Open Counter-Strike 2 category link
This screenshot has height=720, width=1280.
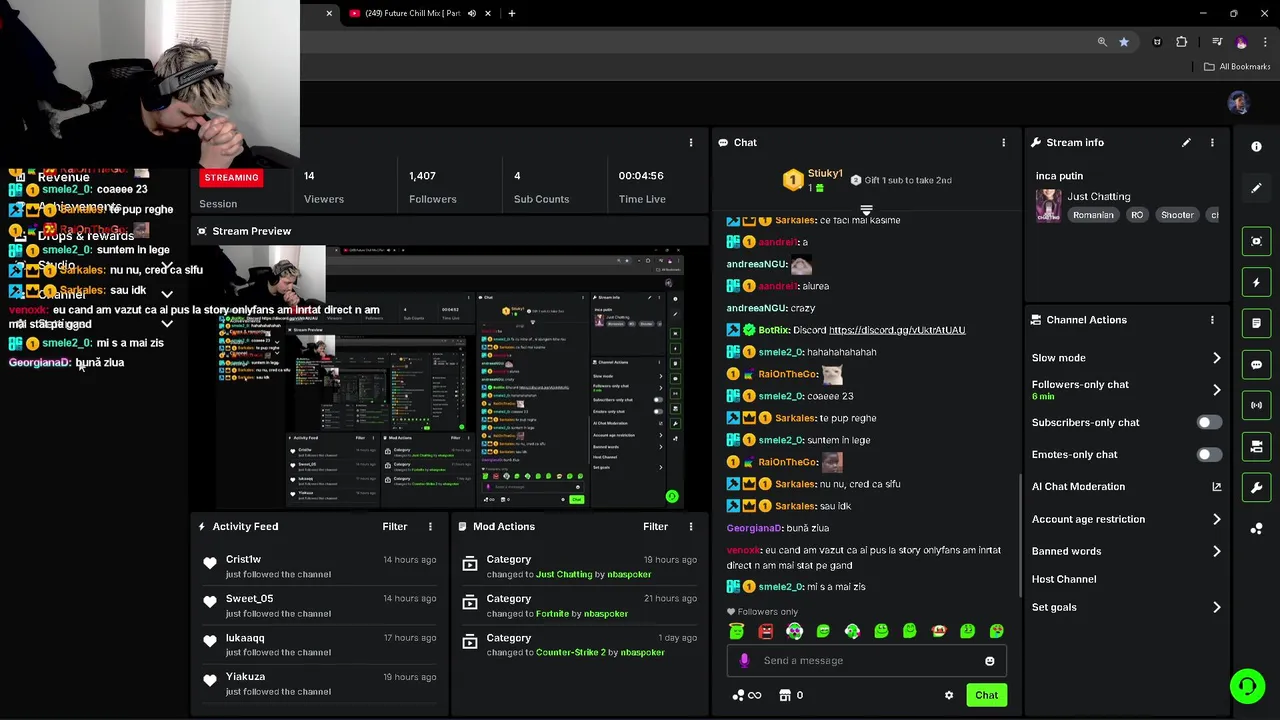pos(571,652)
